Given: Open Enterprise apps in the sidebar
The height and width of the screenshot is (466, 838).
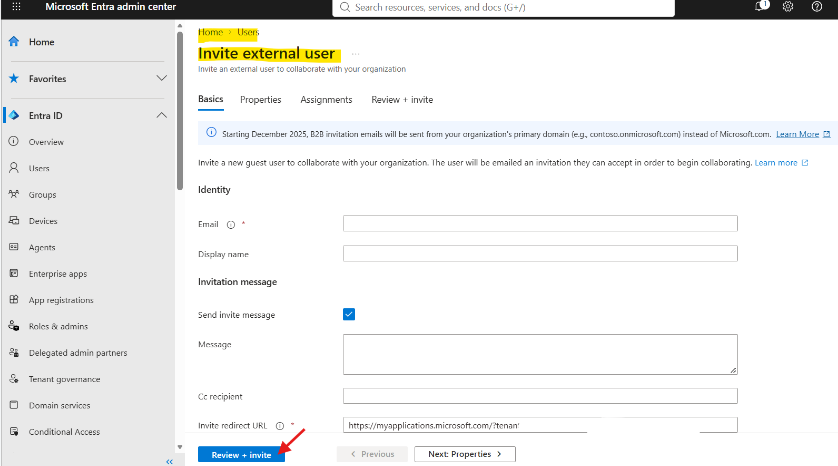Looking at the screenshot, I should pos(58,274).
